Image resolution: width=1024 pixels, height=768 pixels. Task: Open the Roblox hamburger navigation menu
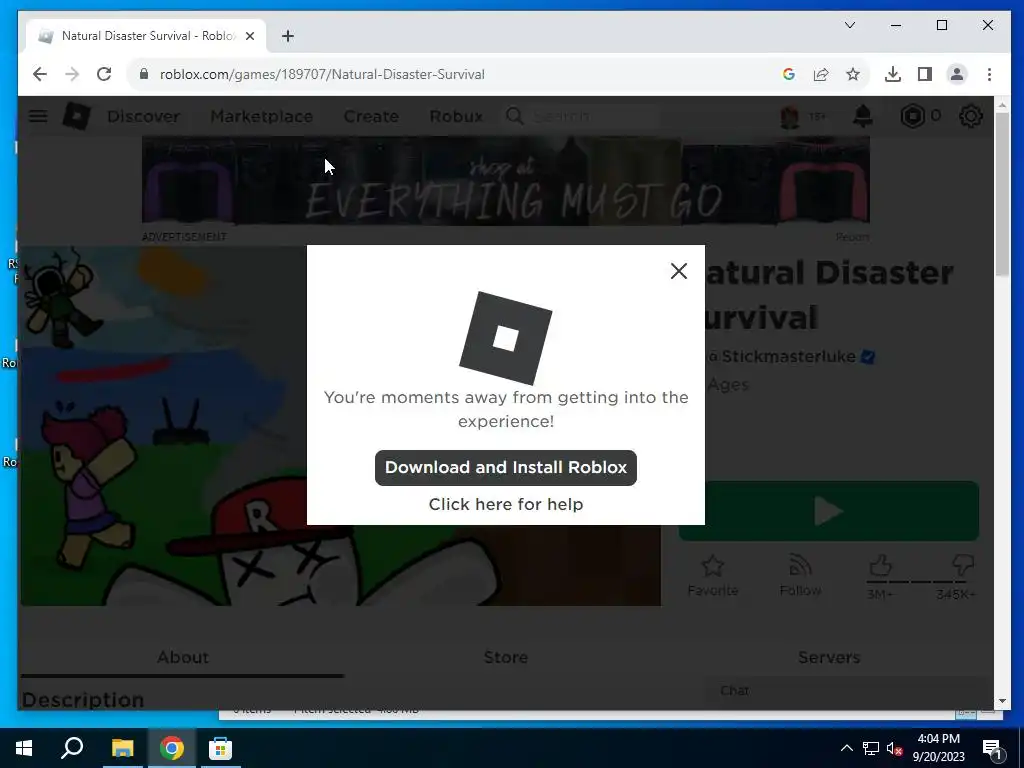point(38,116)
